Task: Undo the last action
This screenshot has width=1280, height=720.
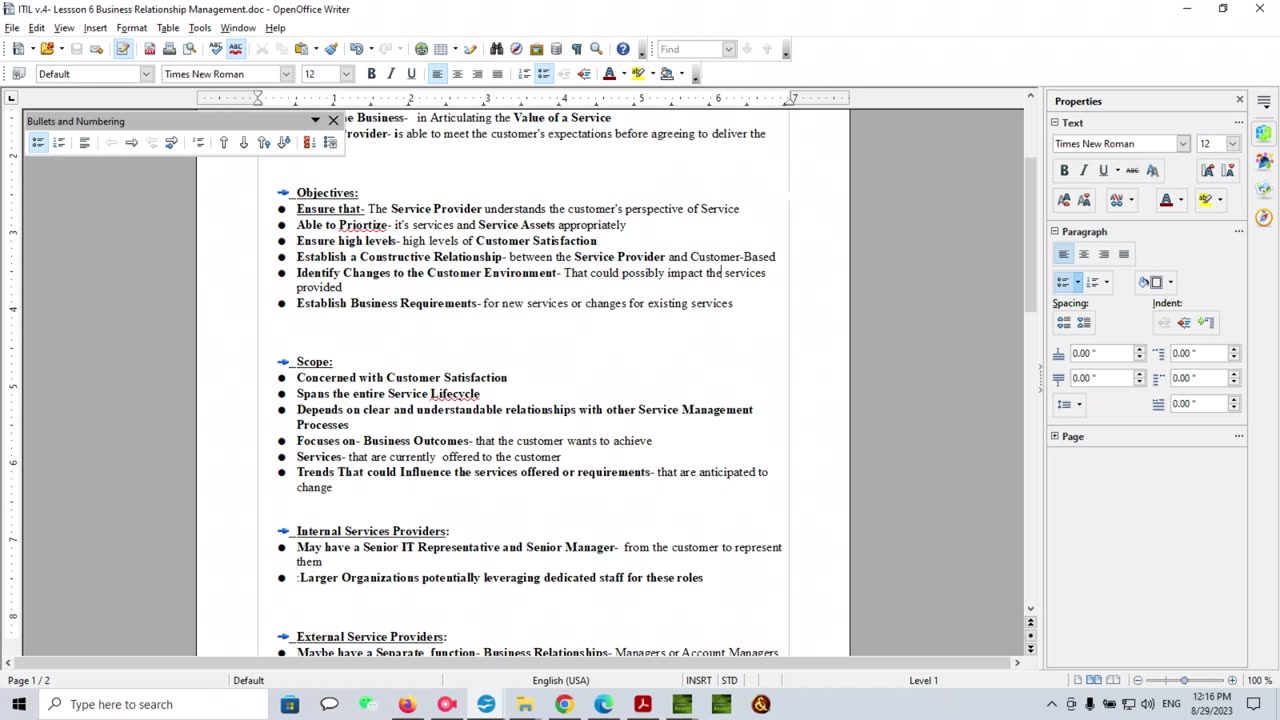Action: pyautogui.click(x=356, y=48)
